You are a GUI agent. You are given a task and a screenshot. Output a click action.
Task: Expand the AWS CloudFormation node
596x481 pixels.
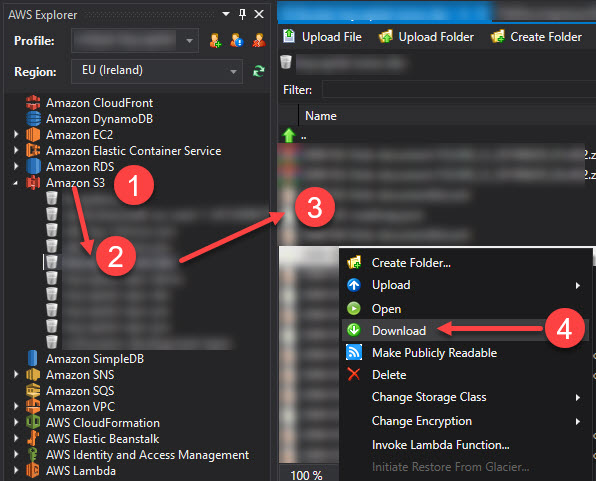(x=16, y=422)
